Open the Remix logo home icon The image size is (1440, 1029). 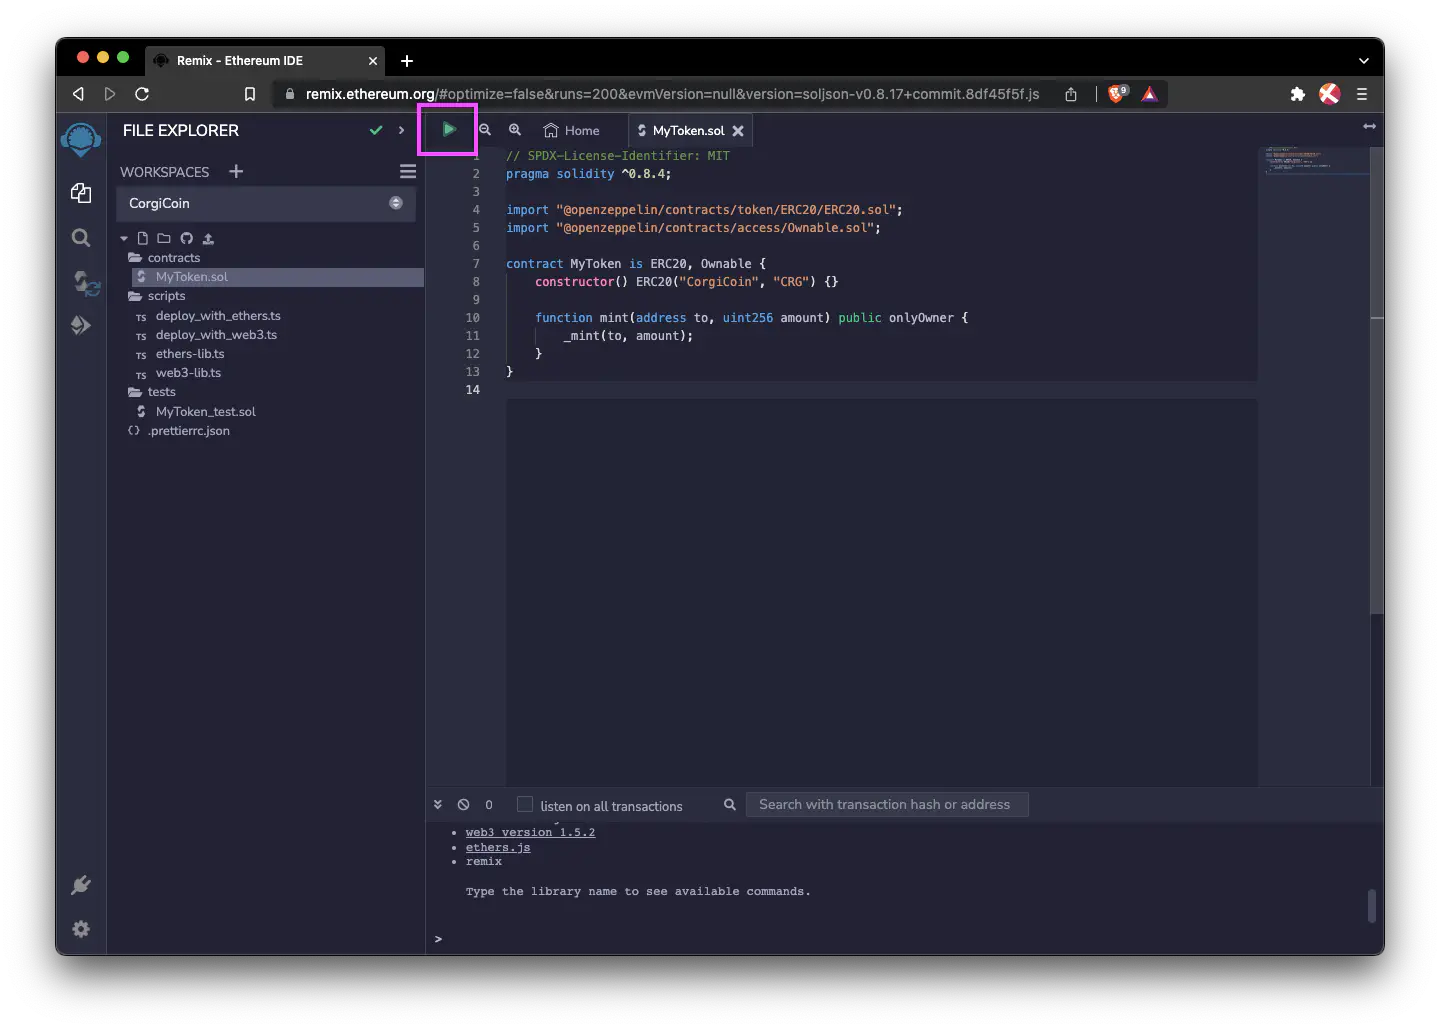click(x=81, y=139)
